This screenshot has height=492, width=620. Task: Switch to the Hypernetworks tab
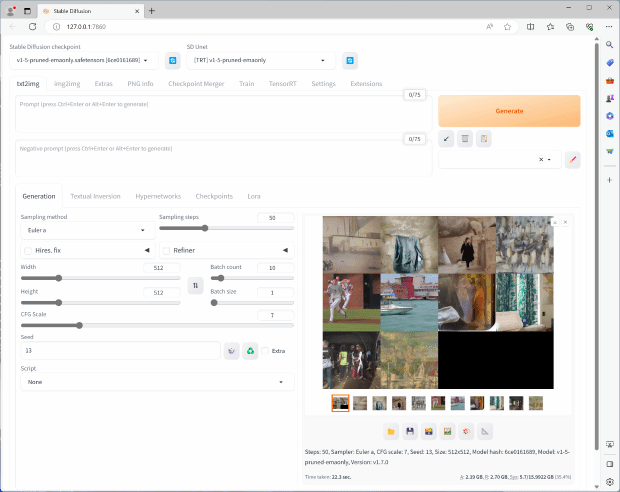pyautogui.click(x=158, y=197)
